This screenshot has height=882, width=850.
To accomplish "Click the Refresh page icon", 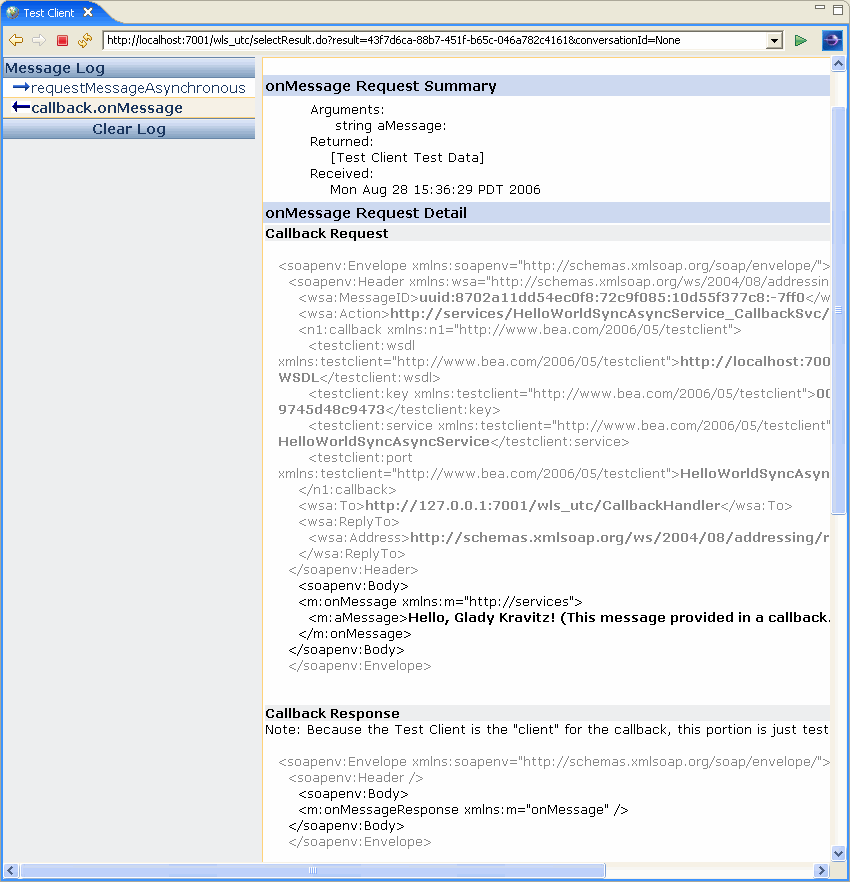I will click(85, 40).
